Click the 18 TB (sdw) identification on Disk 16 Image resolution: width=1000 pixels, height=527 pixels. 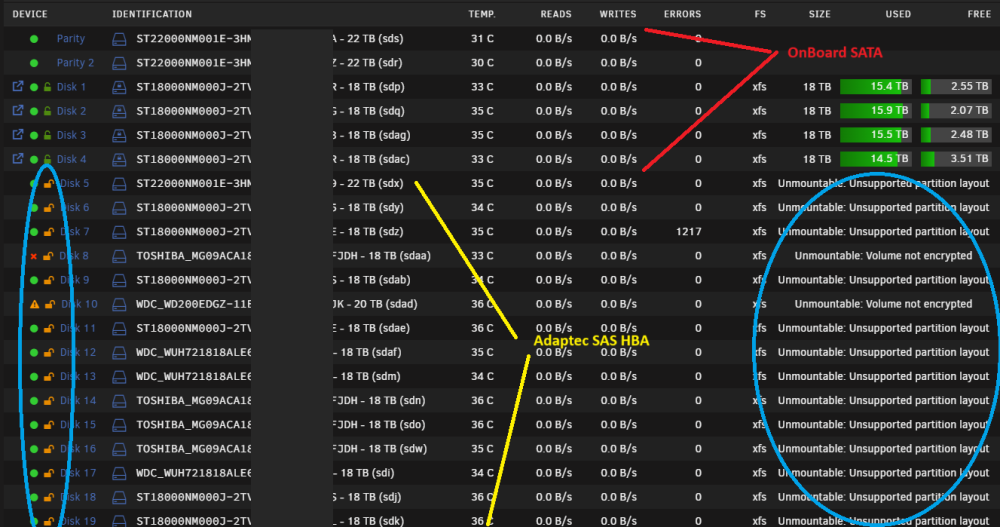click(395, 449)
